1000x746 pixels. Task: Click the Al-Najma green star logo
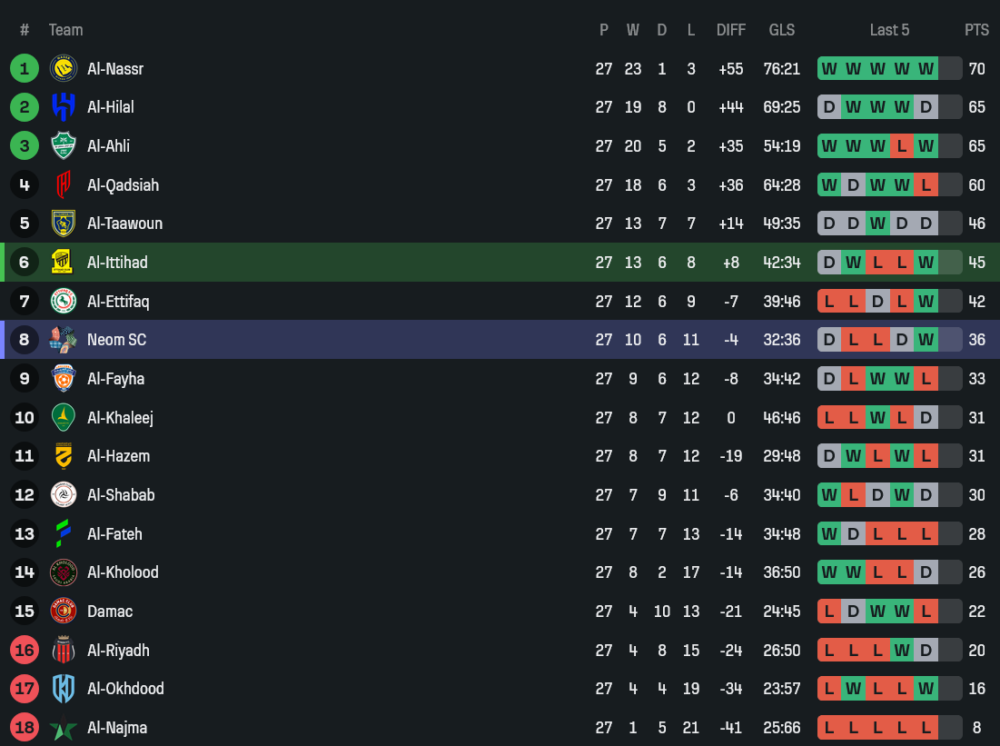[x=64, y=728]
